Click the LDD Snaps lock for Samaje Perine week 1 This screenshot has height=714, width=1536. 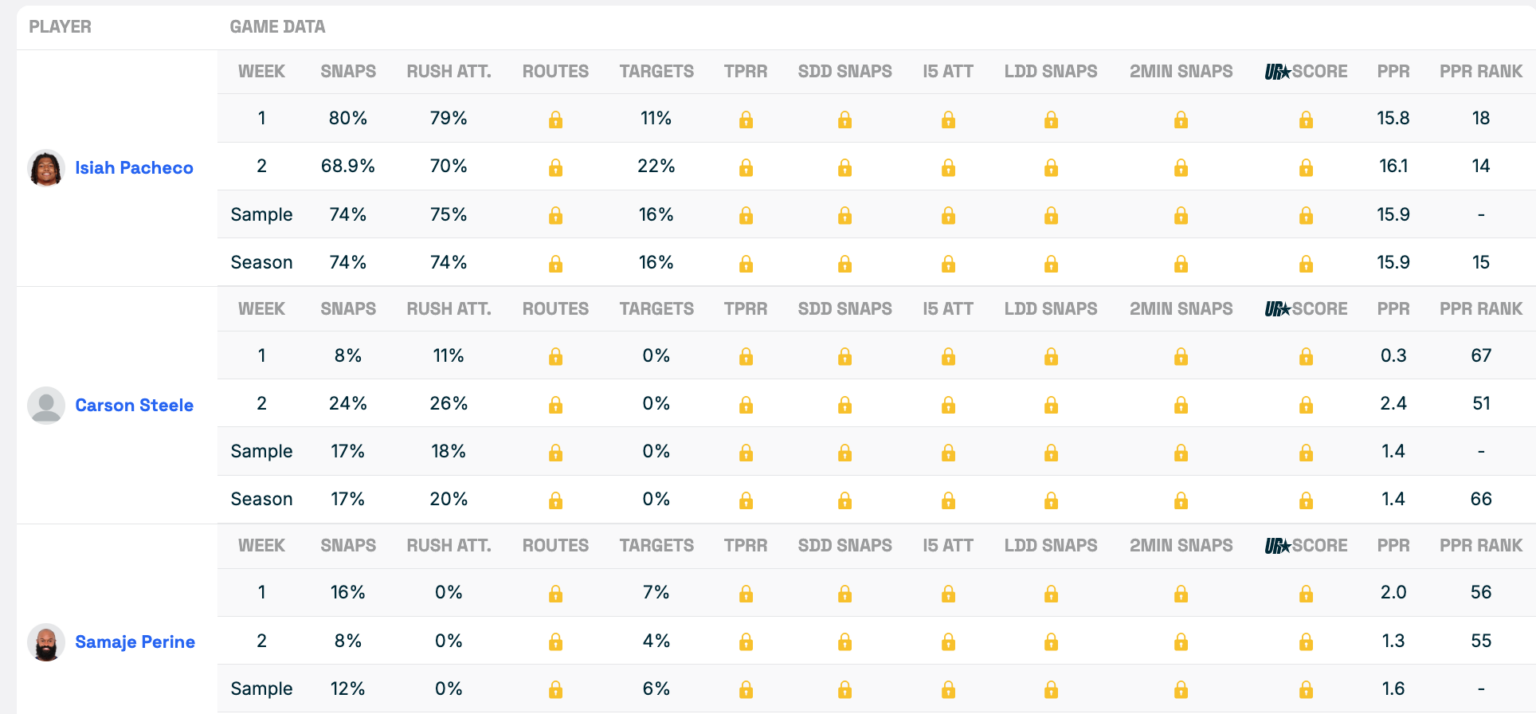click(1050, 593)
